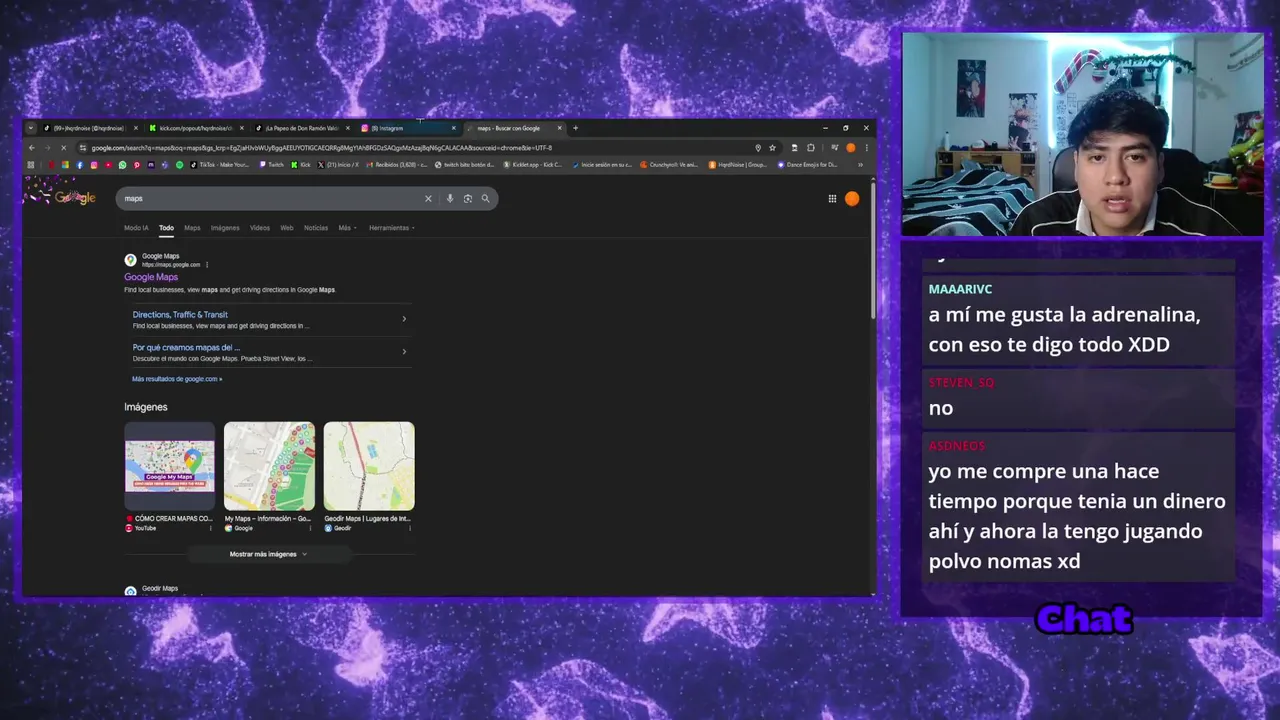The width and height of the screenshot is (1280, 720).
Task: Open the tab search dropdown arrow
Action: (x=31, y=128)
